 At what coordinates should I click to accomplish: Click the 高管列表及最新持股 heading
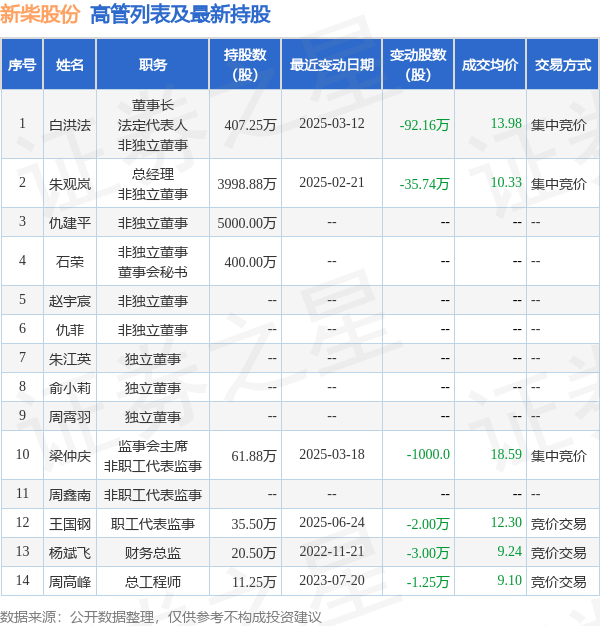pos(180,14)
